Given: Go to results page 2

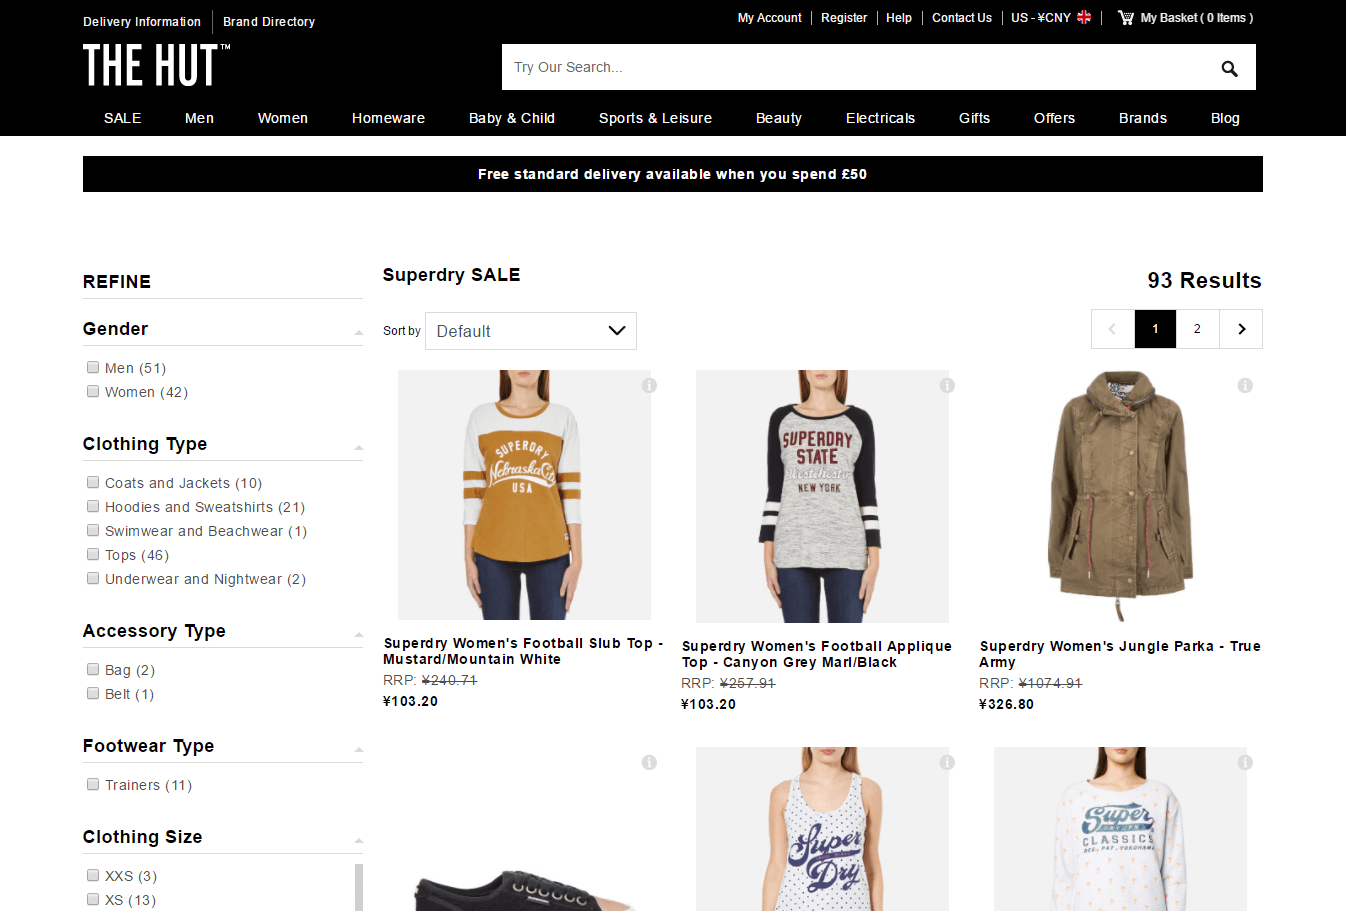Looking at the screenshot, I should tap(1197, 329).
